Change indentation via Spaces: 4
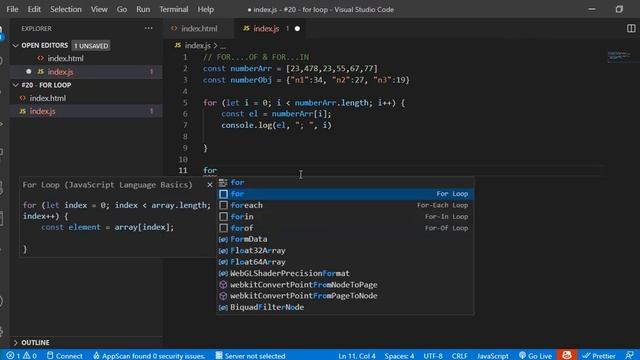Image resolution: width=640 pixels, height=360 pixels. (x=399, y=356)
